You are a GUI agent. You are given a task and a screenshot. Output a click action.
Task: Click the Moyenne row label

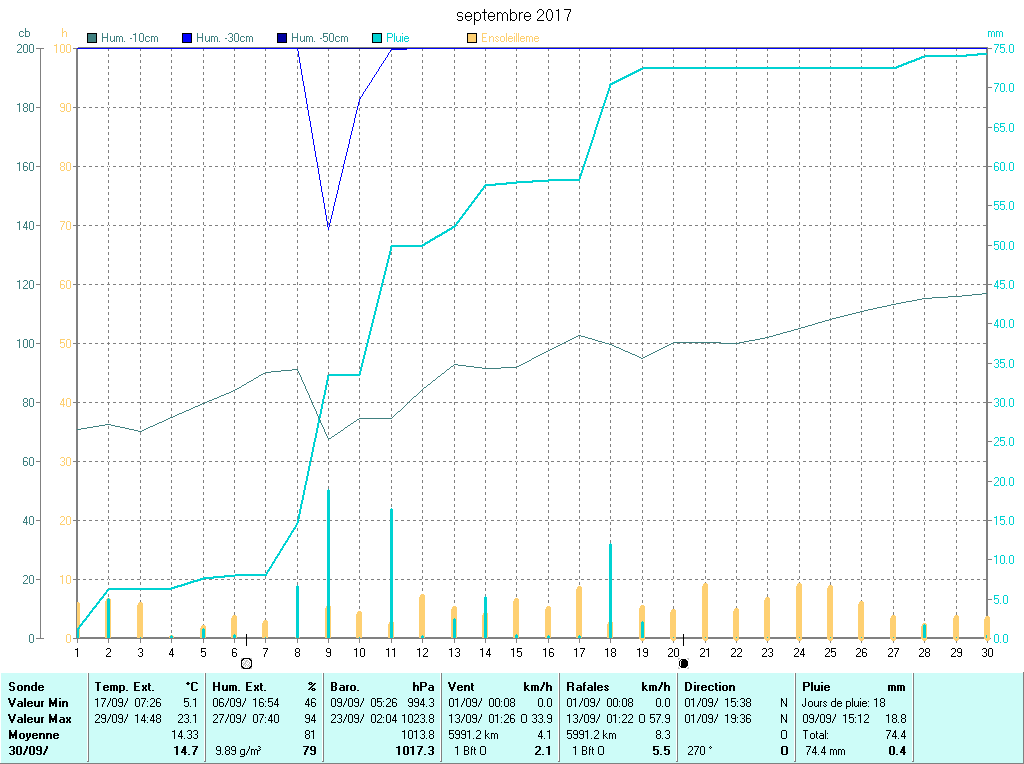pos(34,735)
